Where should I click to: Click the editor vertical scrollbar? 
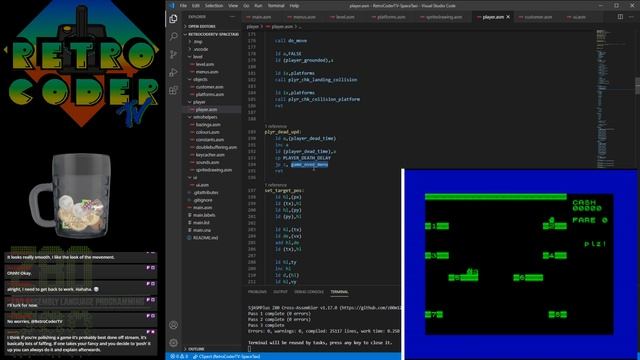click(x=638, y=87)
